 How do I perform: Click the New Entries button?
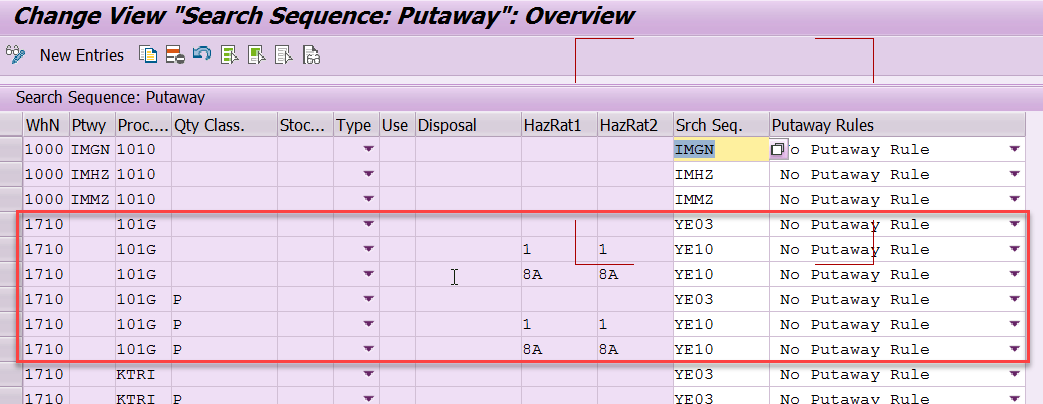coord(82,55)
